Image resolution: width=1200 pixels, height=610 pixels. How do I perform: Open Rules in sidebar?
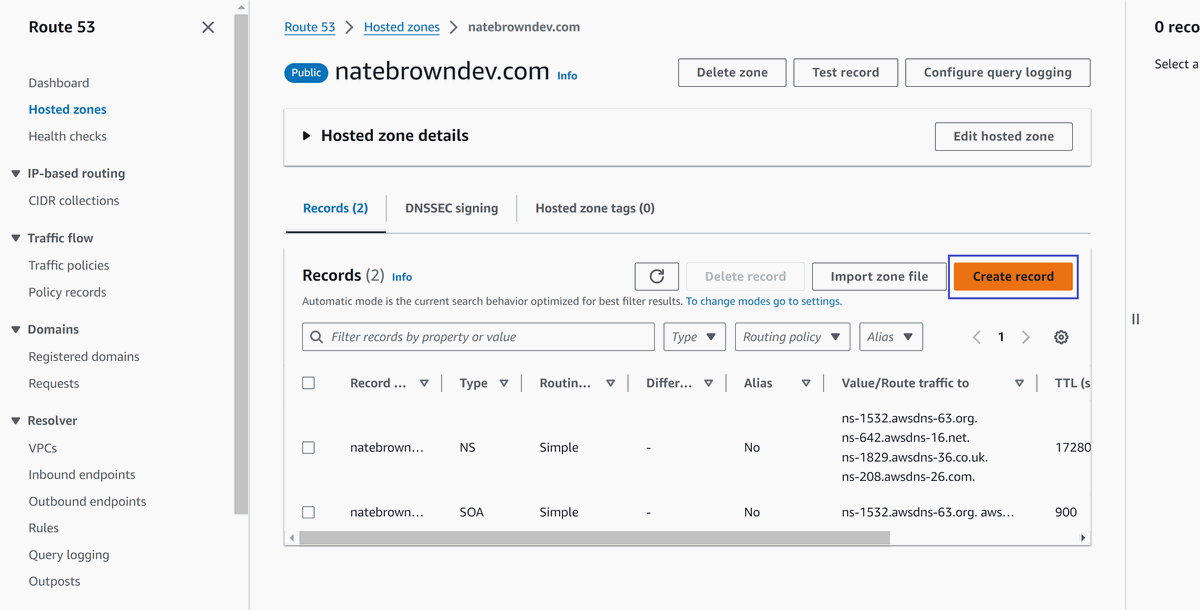tap(44, 528)
